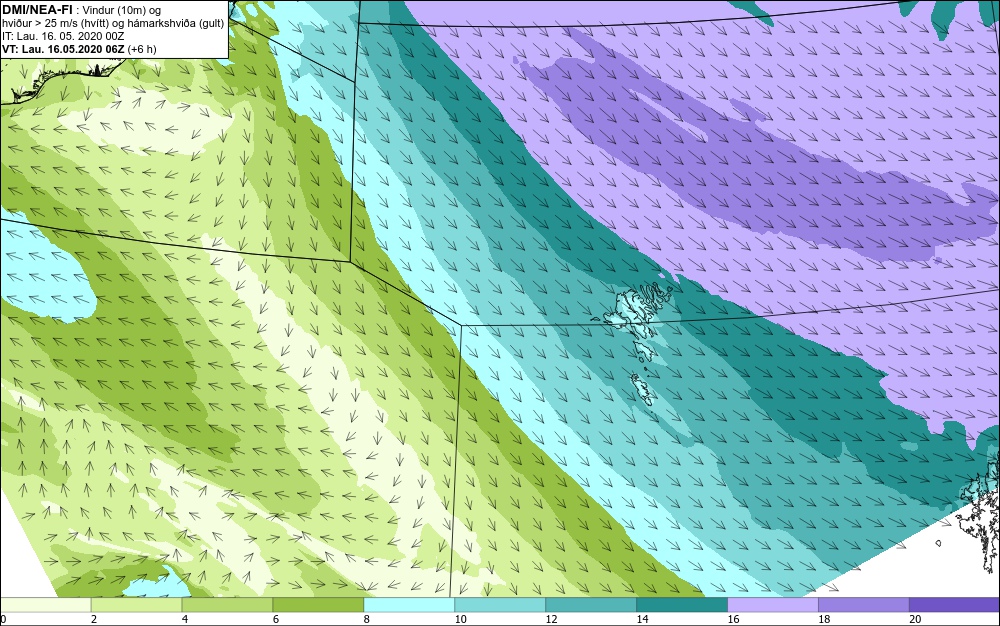Click the legend label '2'
The height and width of the screenshot is (626, 1000).
94,619
